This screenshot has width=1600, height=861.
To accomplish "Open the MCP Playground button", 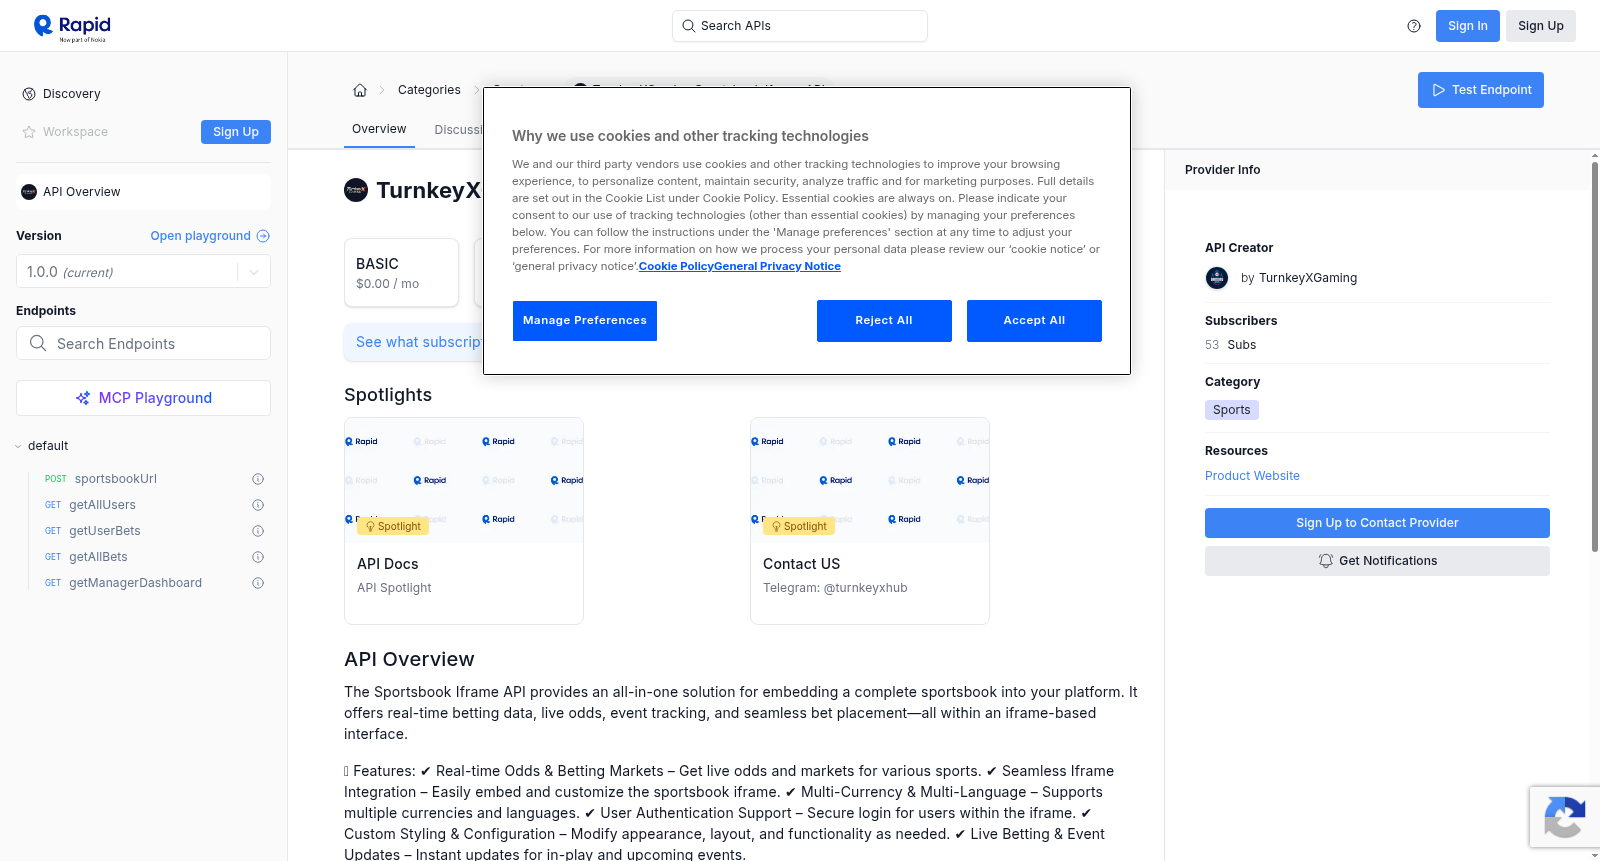I will tap(143, 398).
